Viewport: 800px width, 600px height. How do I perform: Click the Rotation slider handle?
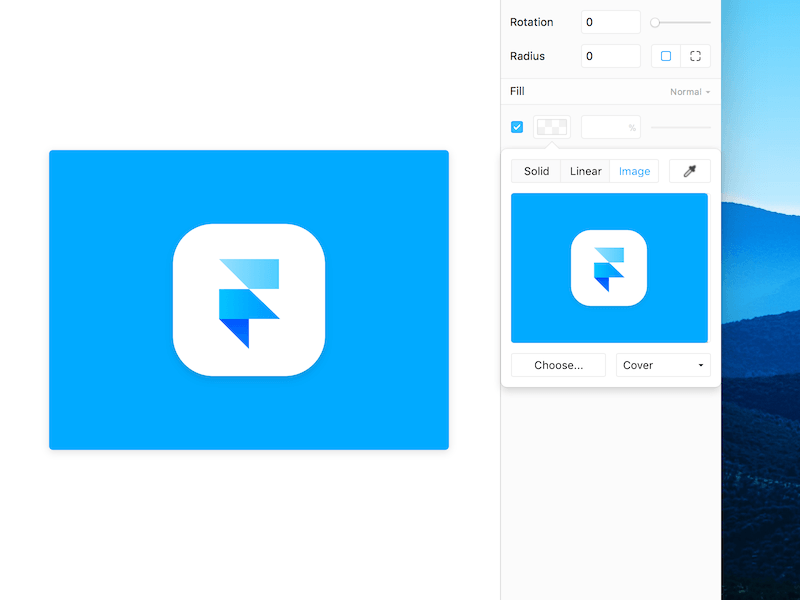click(655, 22)
